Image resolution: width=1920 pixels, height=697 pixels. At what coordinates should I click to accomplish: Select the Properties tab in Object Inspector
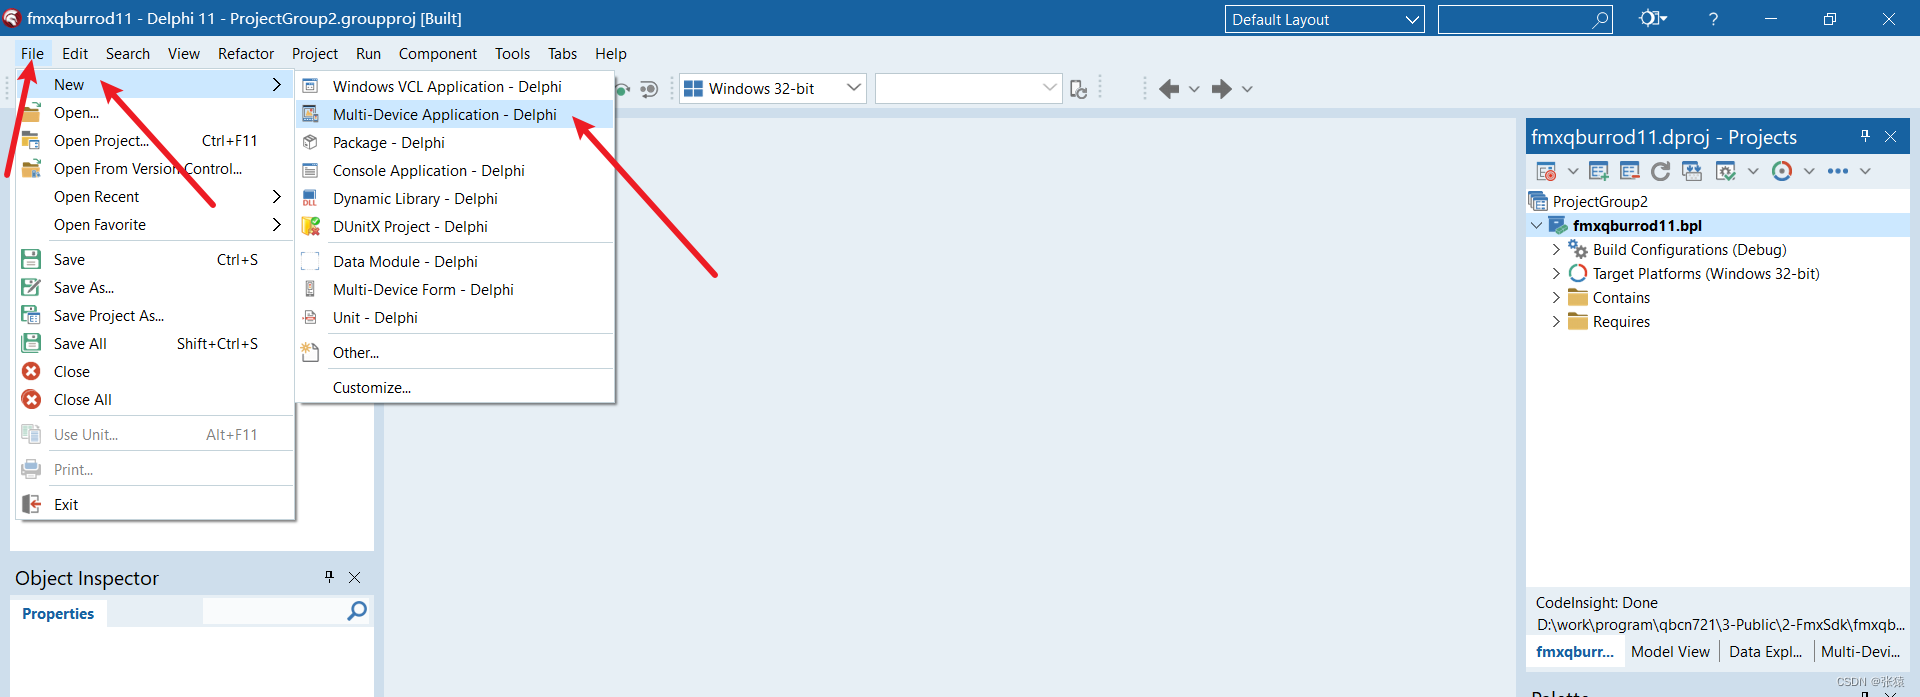pyautogui.click(x=58, y=613)
